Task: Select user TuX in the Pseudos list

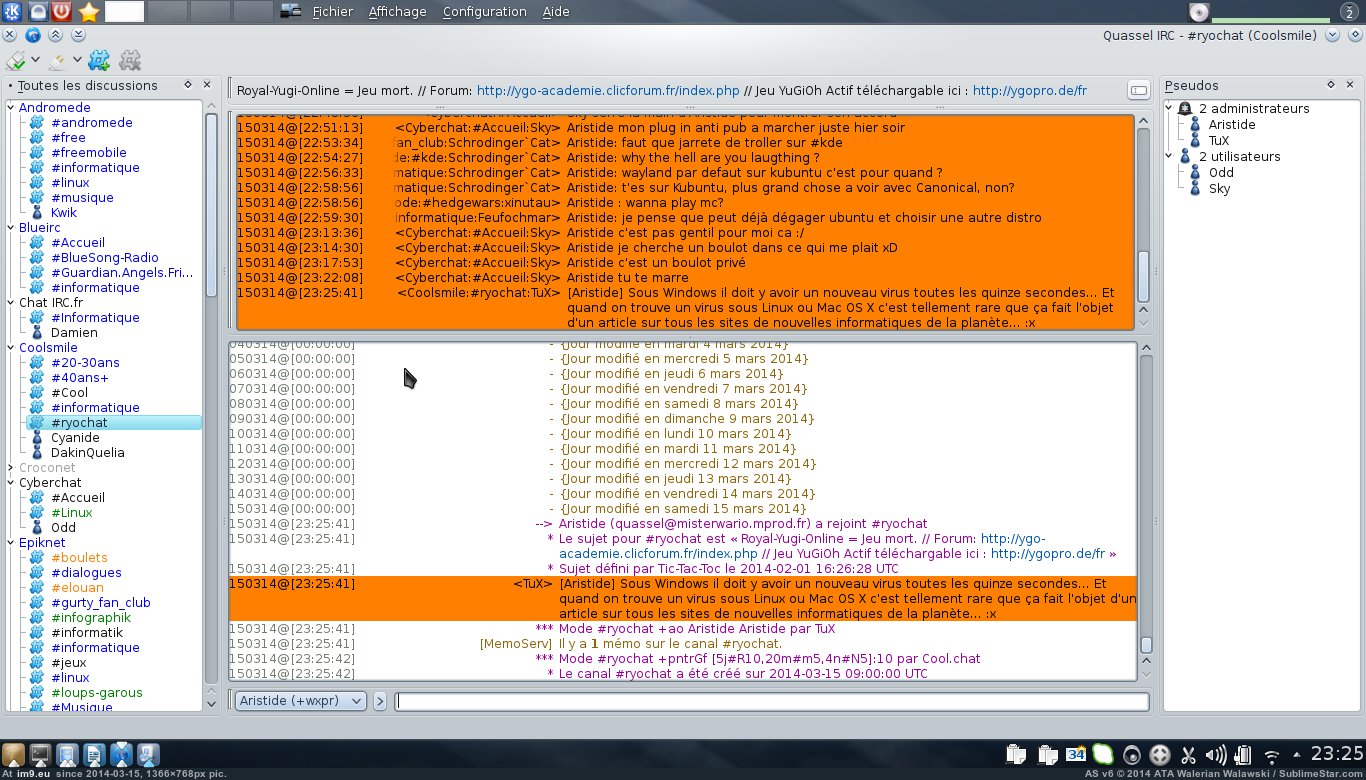Action: (1218, 141)
